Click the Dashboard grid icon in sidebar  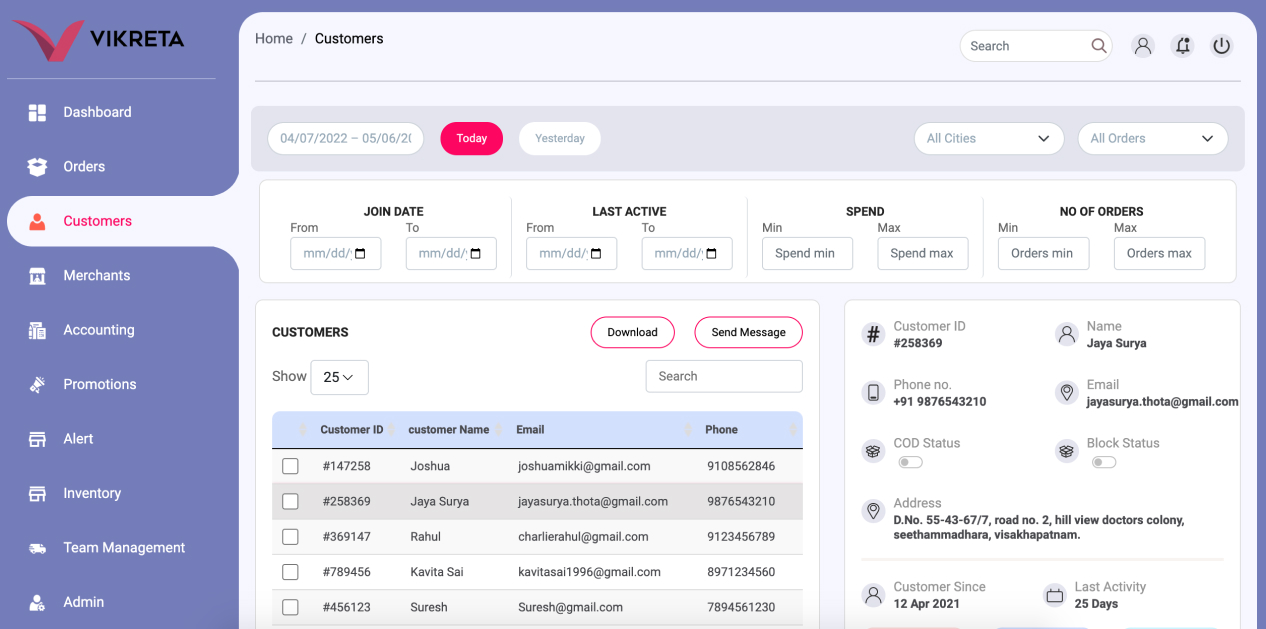pyautogui.click(x=37, y=113)
